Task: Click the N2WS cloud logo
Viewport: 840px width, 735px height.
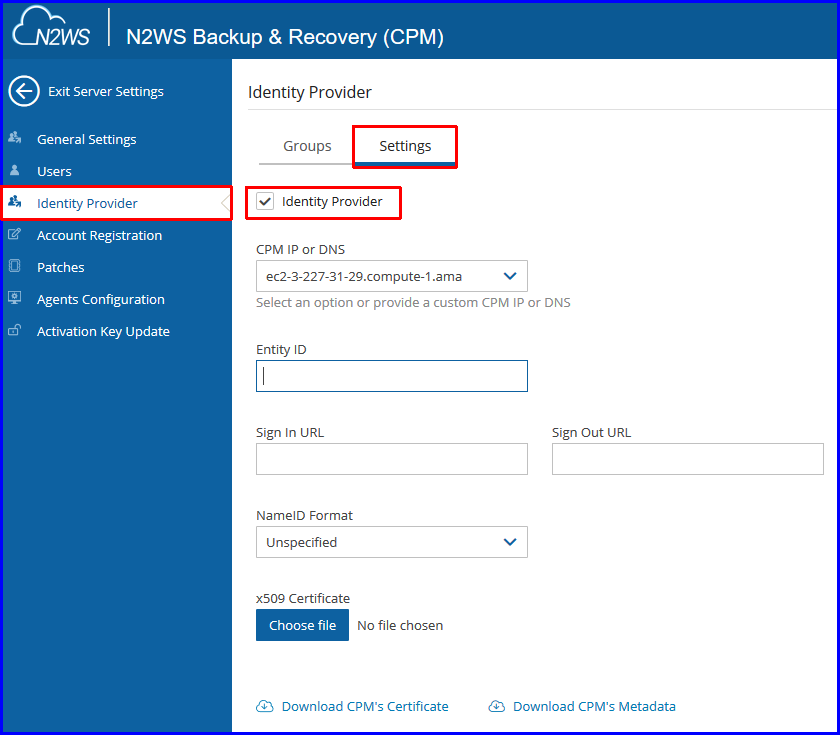Action: (x=51, y=27)
